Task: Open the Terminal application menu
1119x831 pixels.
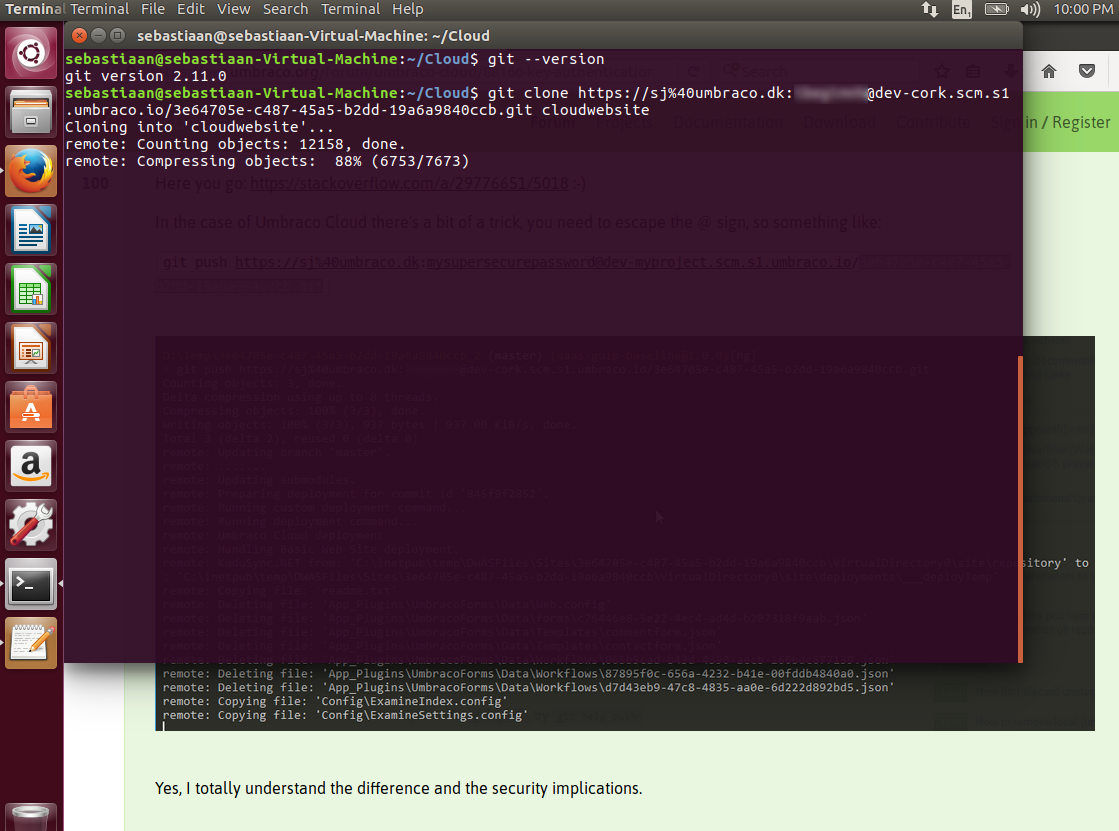Action: click(x=99, y=9)
